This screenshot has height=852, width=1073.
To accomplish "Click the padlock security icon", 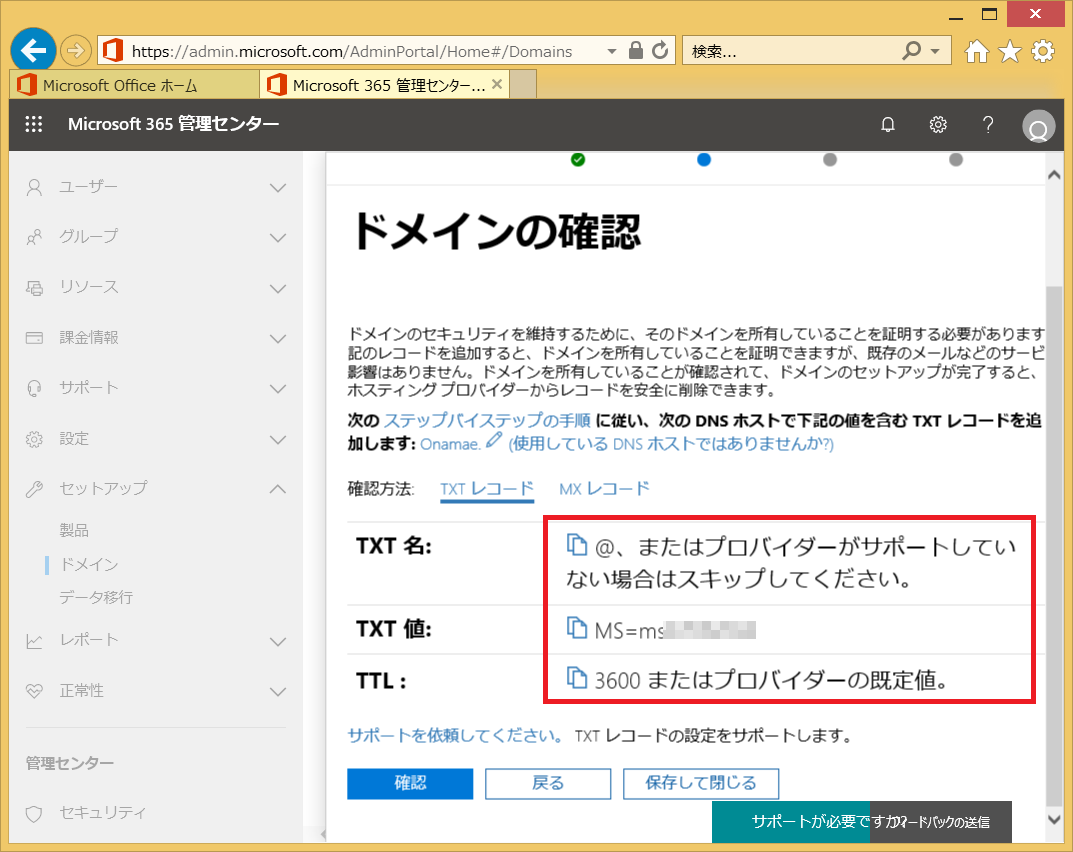I will point(636,51).
